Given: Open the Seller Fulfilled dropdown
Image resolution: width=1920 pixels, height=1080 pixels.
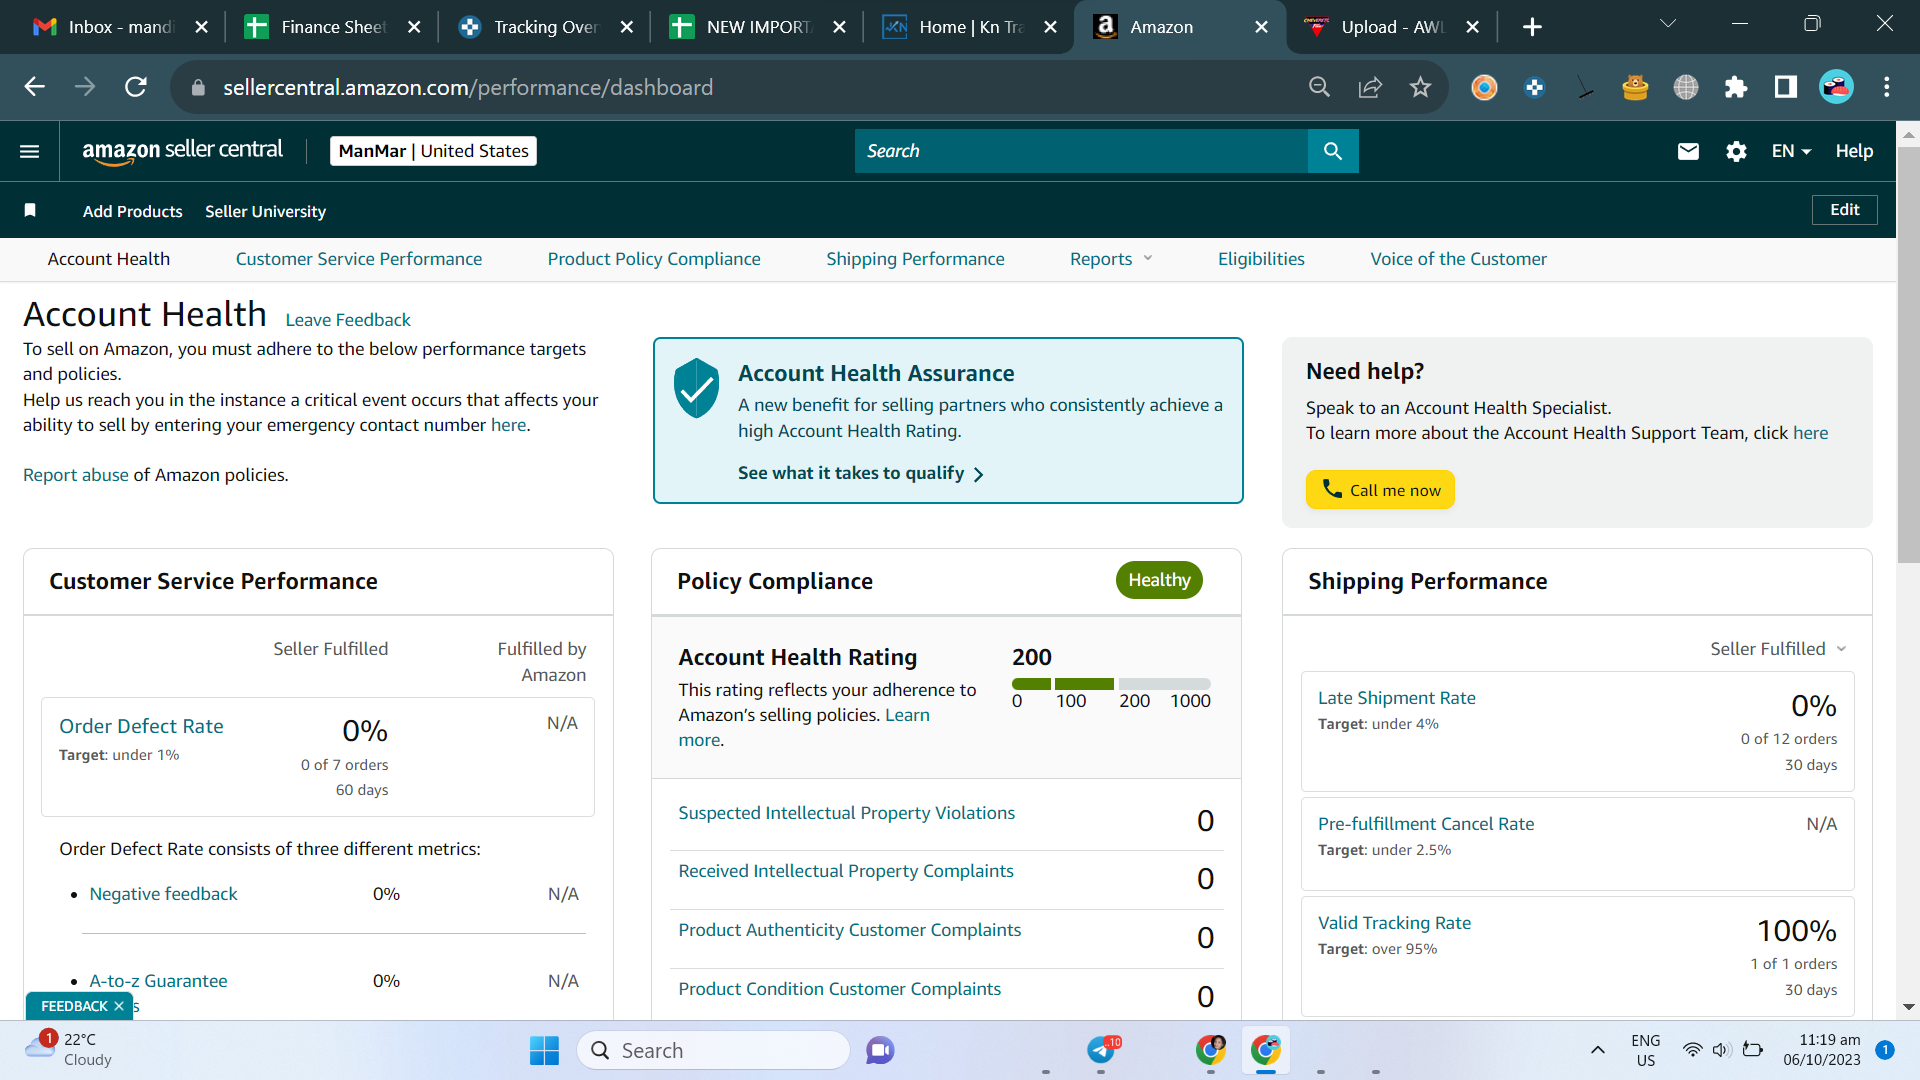Looking at the screenshot, I should [1778, 649].
